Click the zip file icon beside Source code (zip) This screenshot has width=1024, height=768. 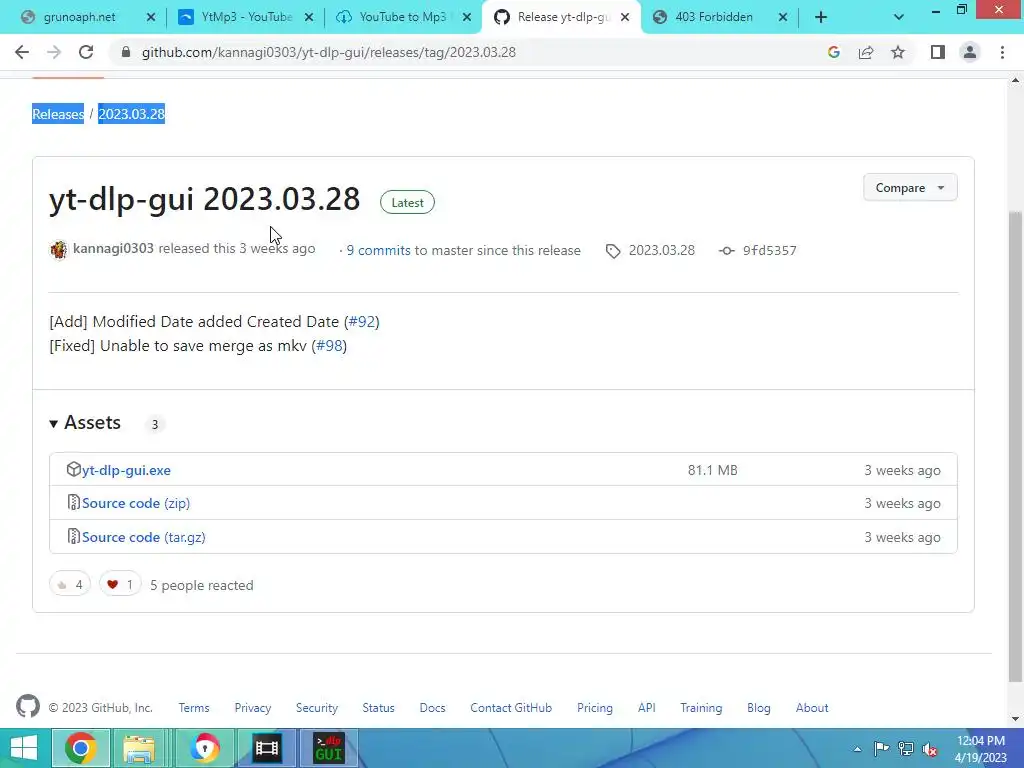[x=73, y=502]
